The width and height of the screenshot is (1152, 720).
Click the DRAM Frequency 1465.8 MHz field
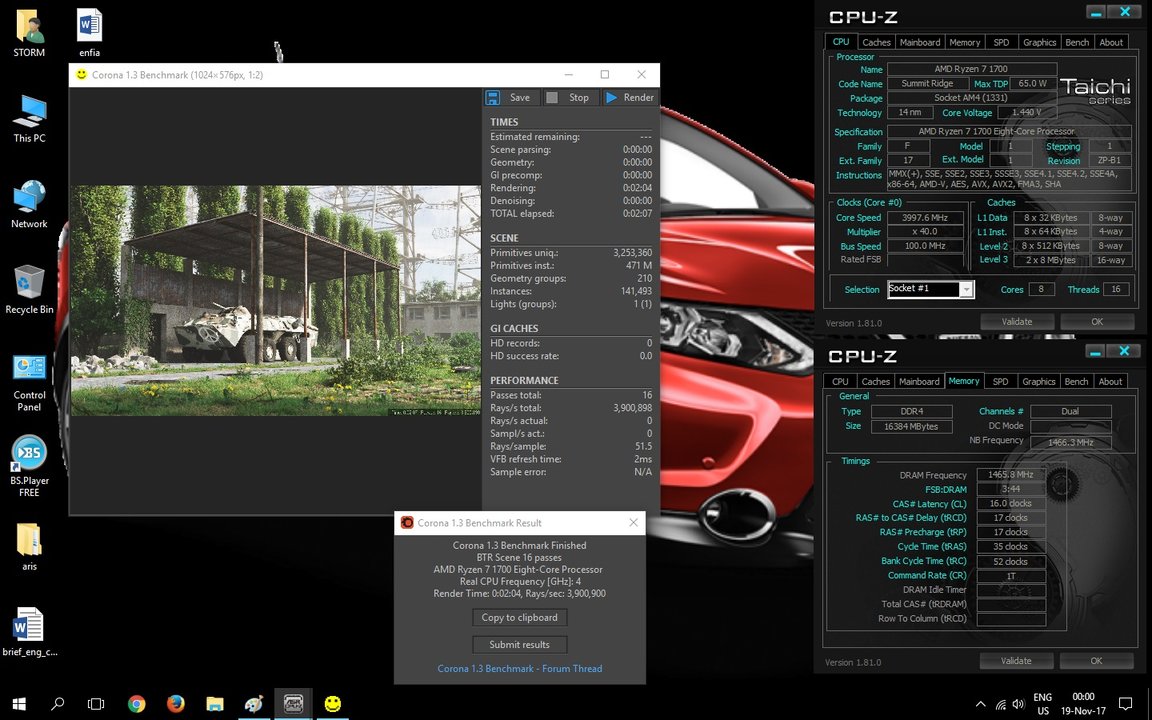point(1011,475)
